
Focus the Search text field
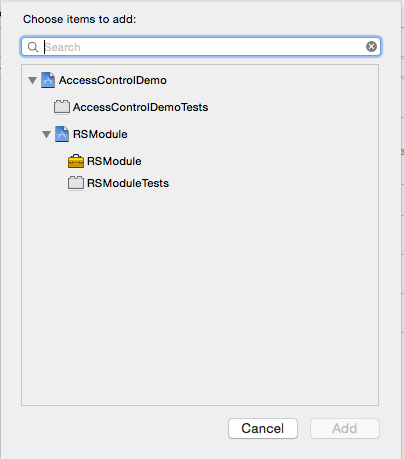pyautogui.click(x=200, y=47)
